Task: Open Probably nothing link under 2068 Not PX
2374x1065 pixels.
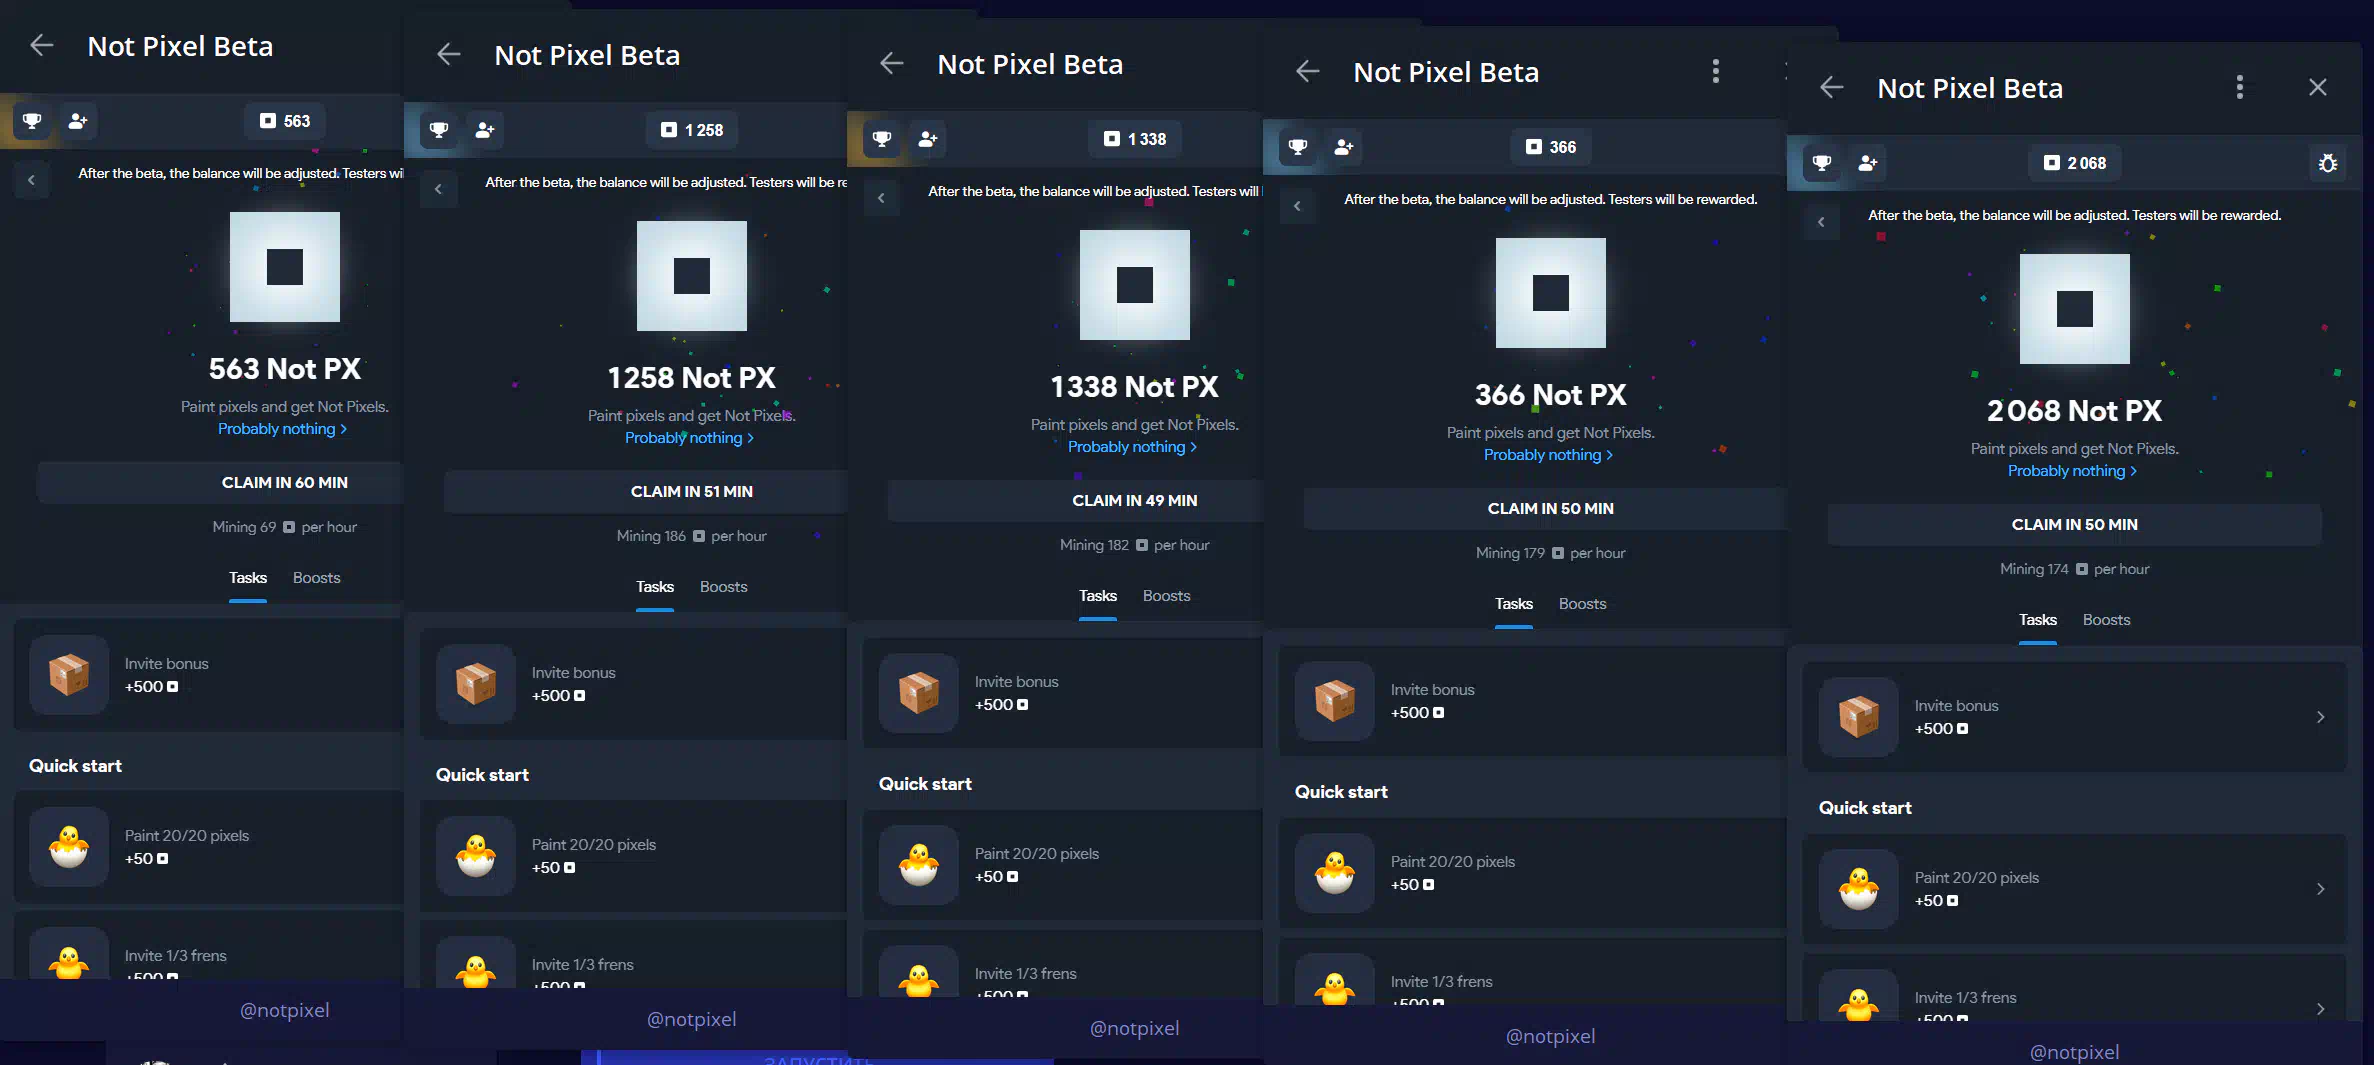Action: (x=2073, y=471)
